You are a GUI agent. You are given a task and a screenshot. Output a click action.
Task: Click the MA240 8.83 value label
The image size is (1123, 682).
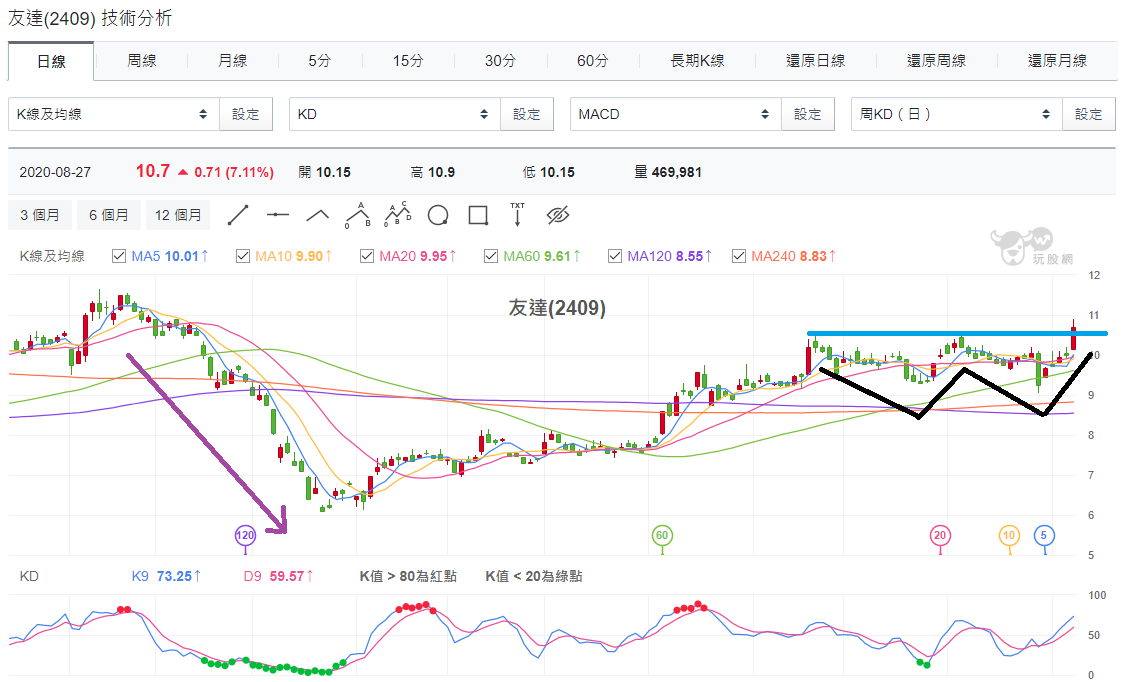pos(794,256)
